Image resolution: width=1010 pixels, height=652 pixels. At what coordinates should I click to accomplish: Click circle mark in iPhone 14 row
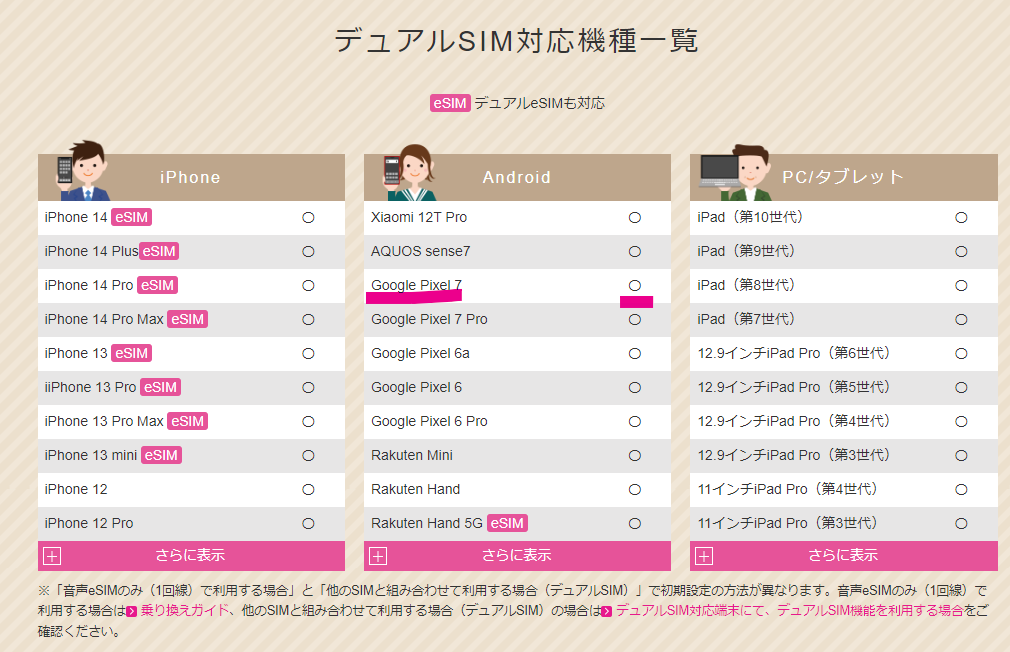pos(309,218)
